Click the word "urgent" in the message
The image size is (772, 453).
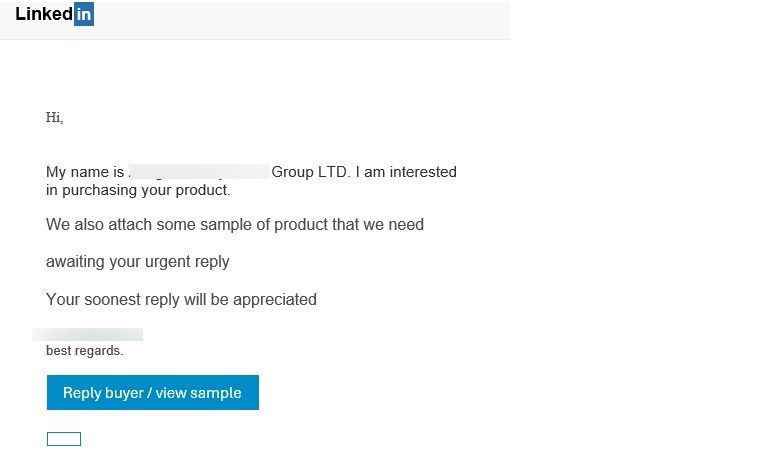point(169,262)
